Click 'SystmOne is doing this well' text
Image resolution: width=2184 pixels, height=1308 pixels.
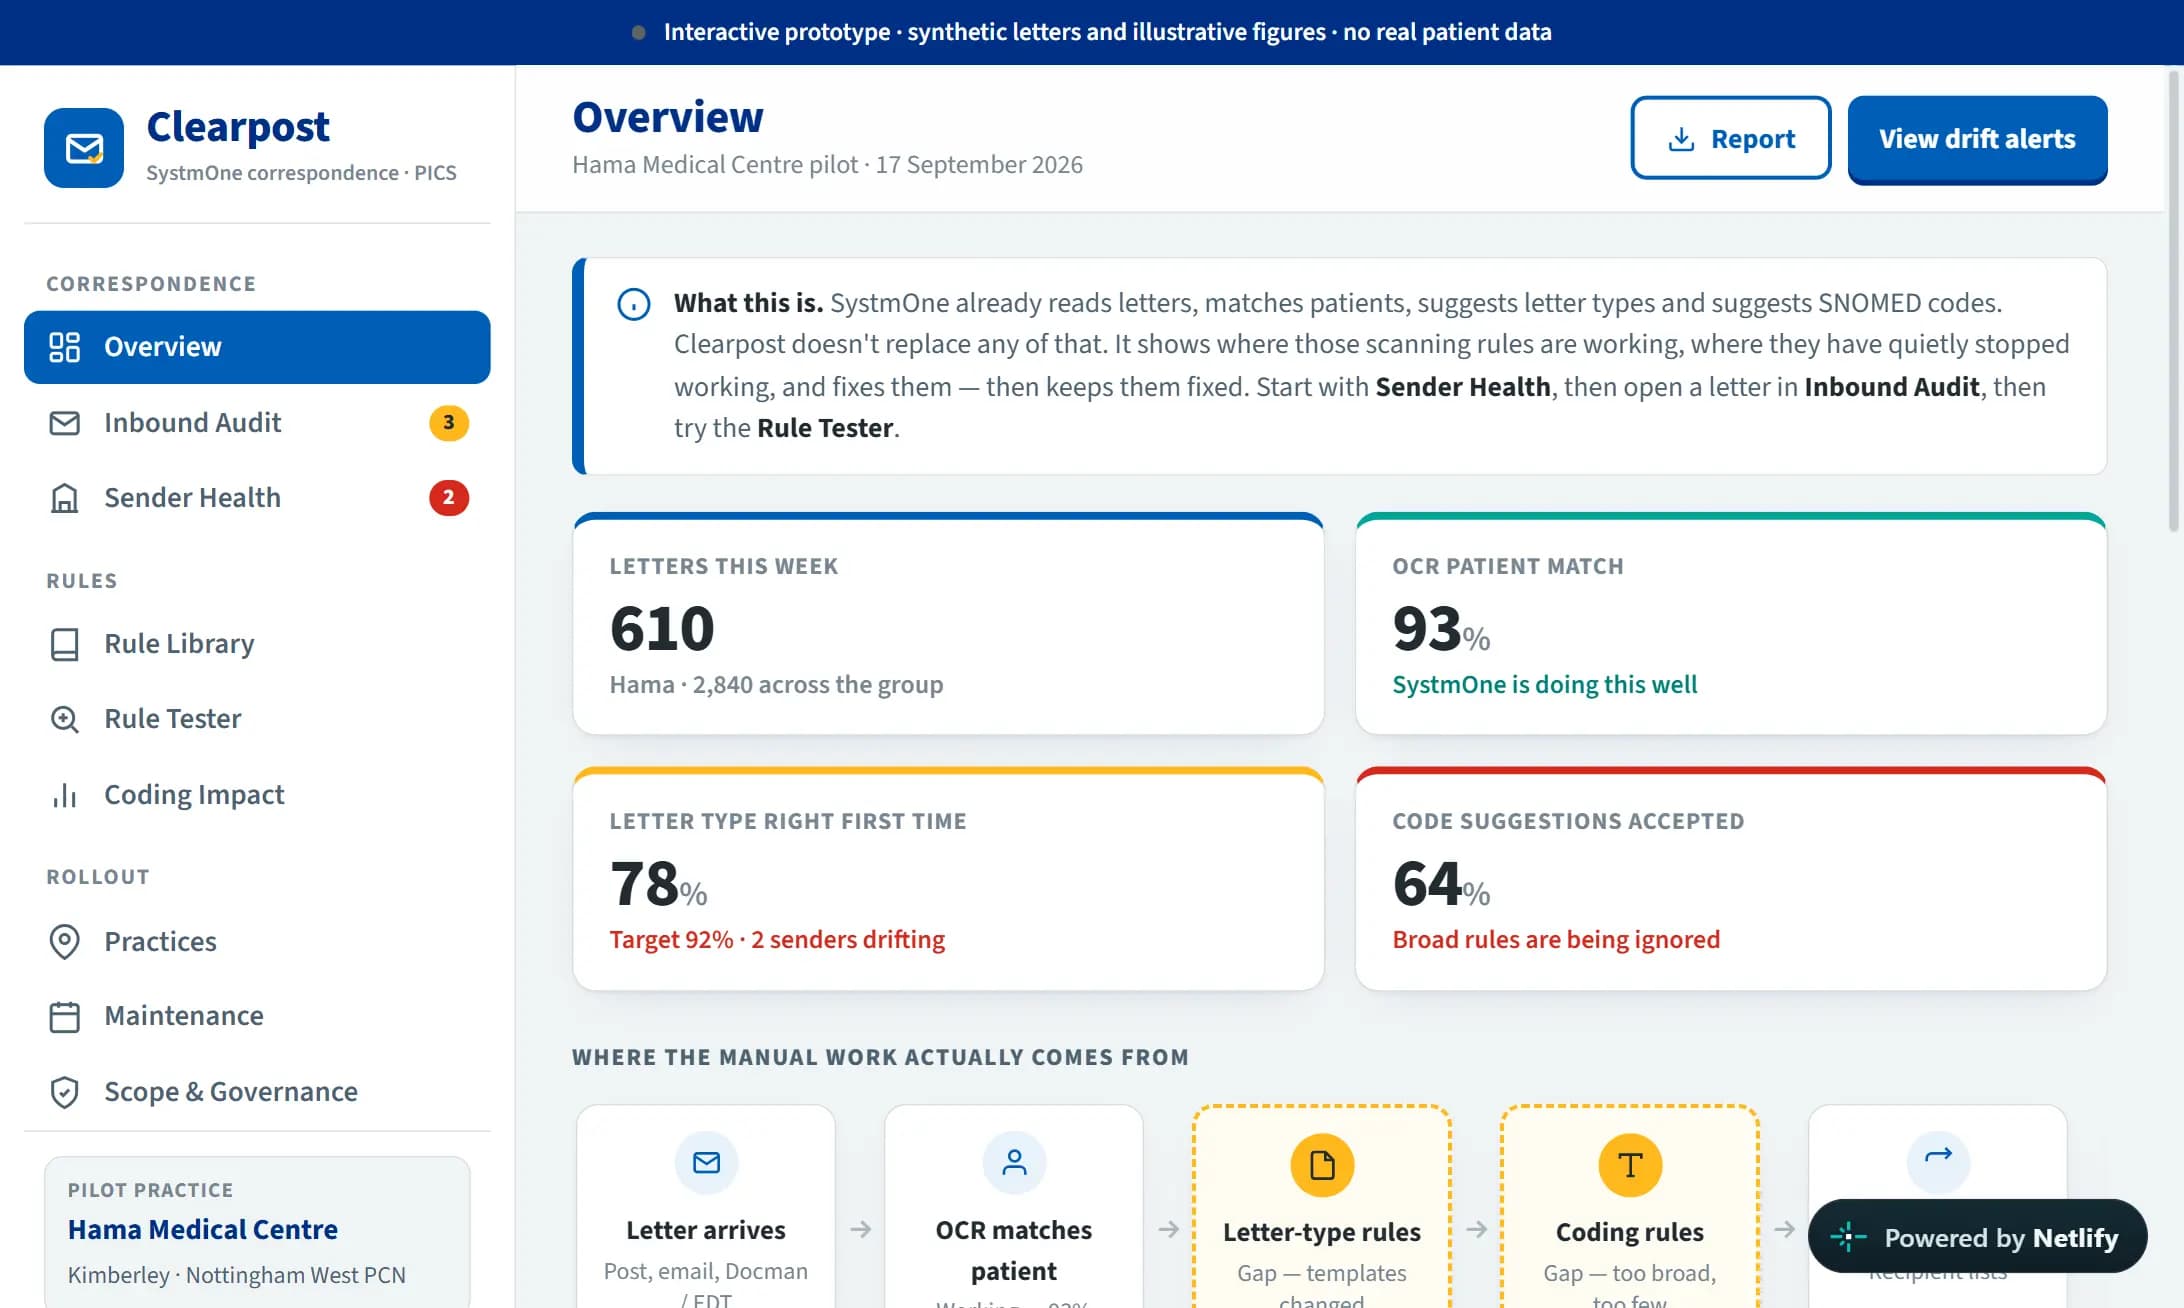click(1544, 685)
